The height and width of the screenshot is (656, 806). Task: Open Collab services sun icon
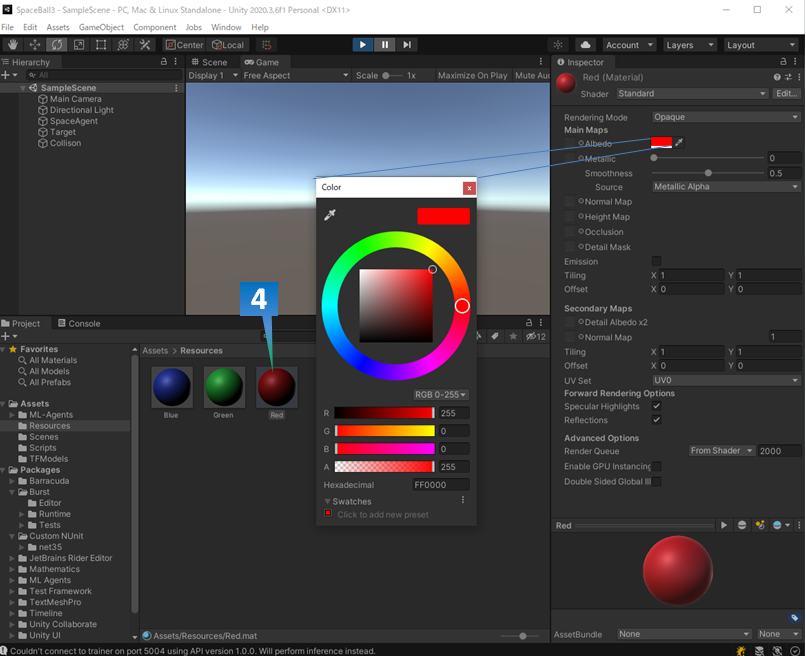pos(558,45)
